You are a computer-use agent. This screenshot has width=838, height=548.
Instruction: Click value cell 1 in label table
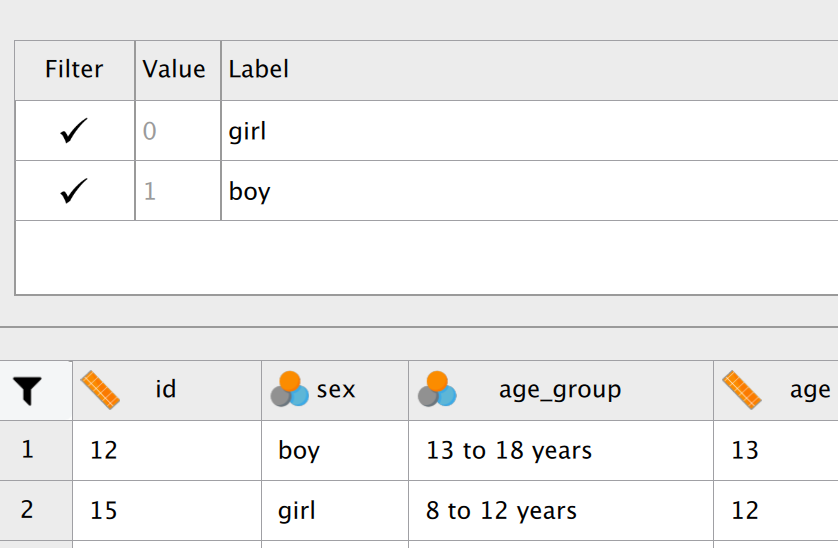point(177,191)
